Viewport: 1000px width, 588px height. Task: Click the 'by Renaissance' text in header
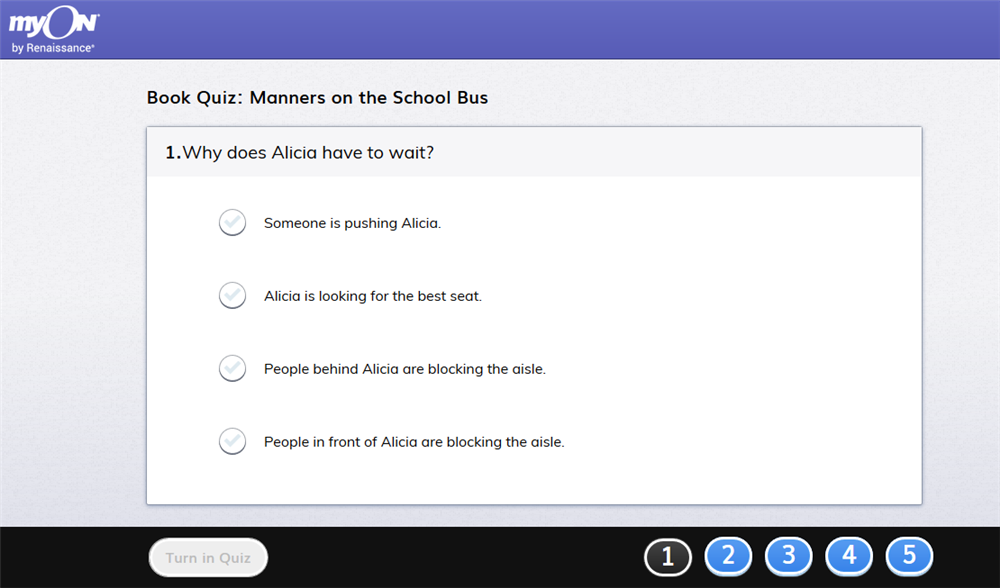coord(53,48)
